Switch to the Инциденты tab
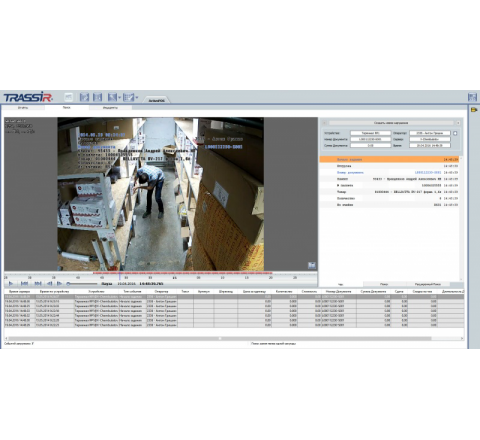 point(110,108)
